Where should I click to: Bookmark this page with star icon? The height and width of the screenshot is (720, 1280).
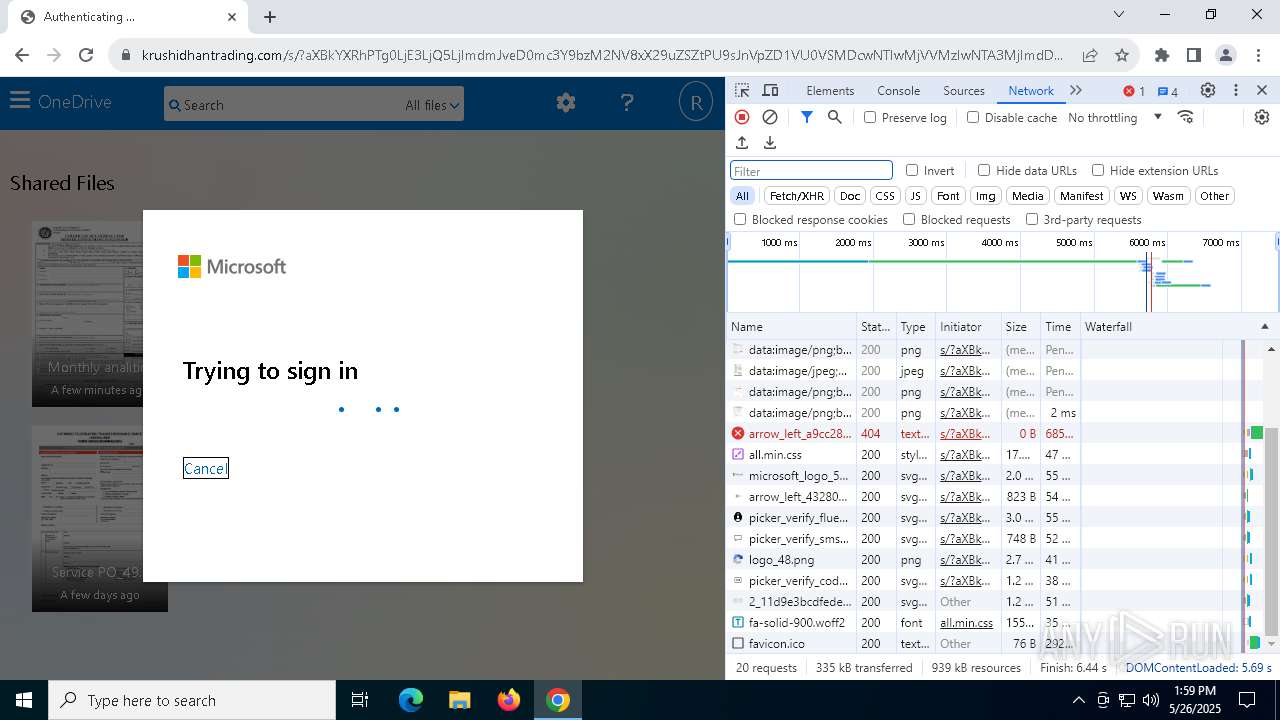point(1122,55)
